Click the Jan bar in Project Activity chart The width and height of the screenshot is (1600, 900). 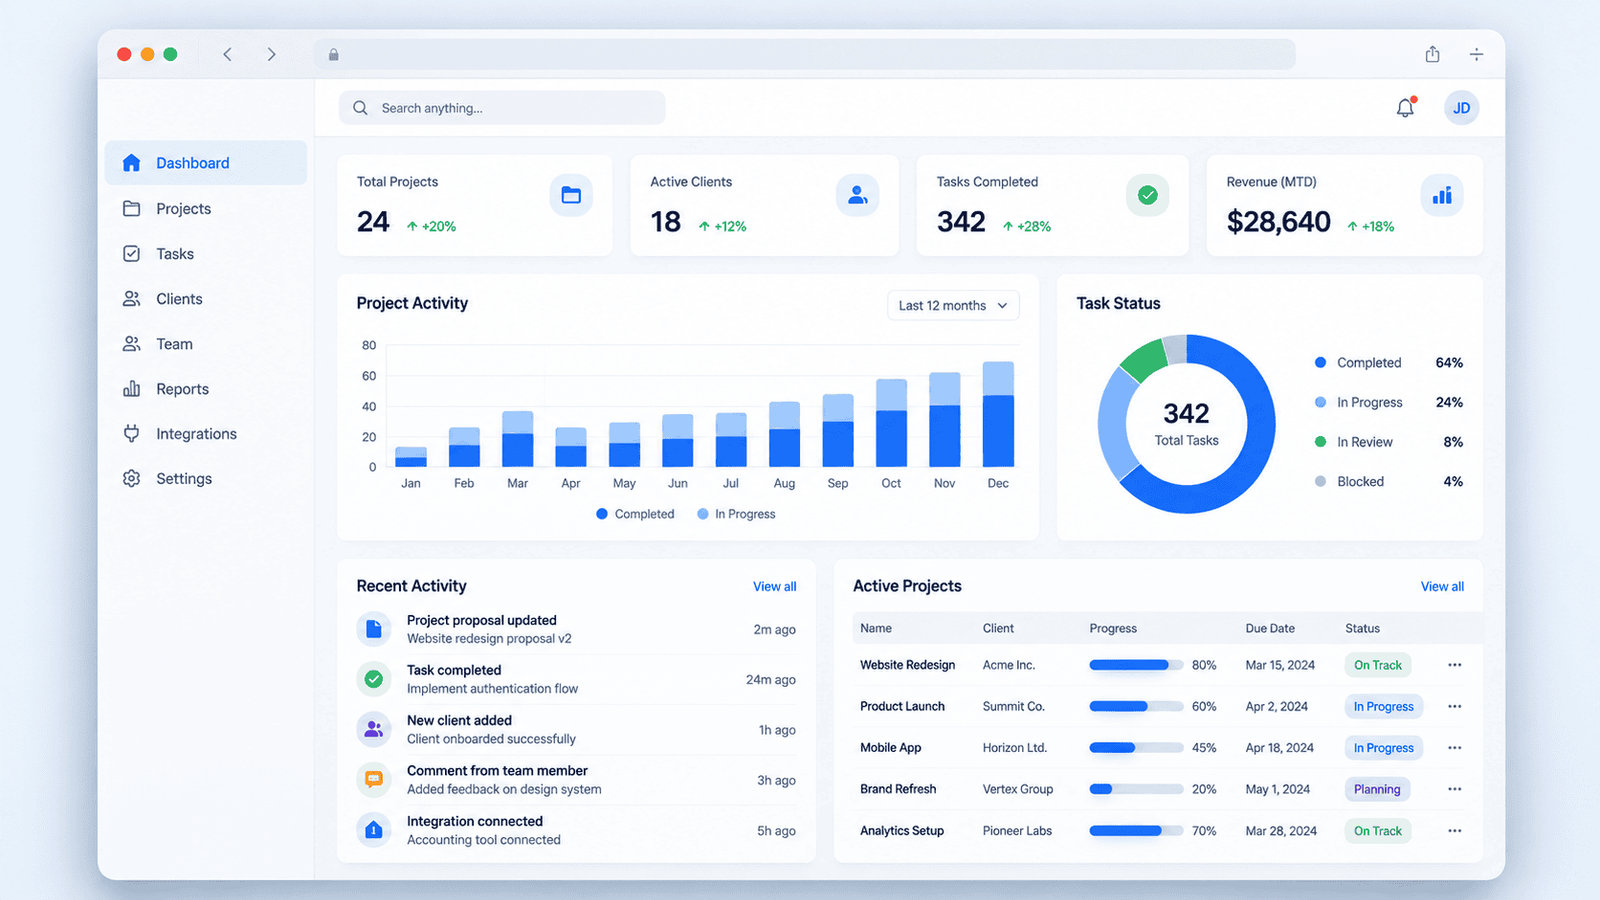point(411,457)
